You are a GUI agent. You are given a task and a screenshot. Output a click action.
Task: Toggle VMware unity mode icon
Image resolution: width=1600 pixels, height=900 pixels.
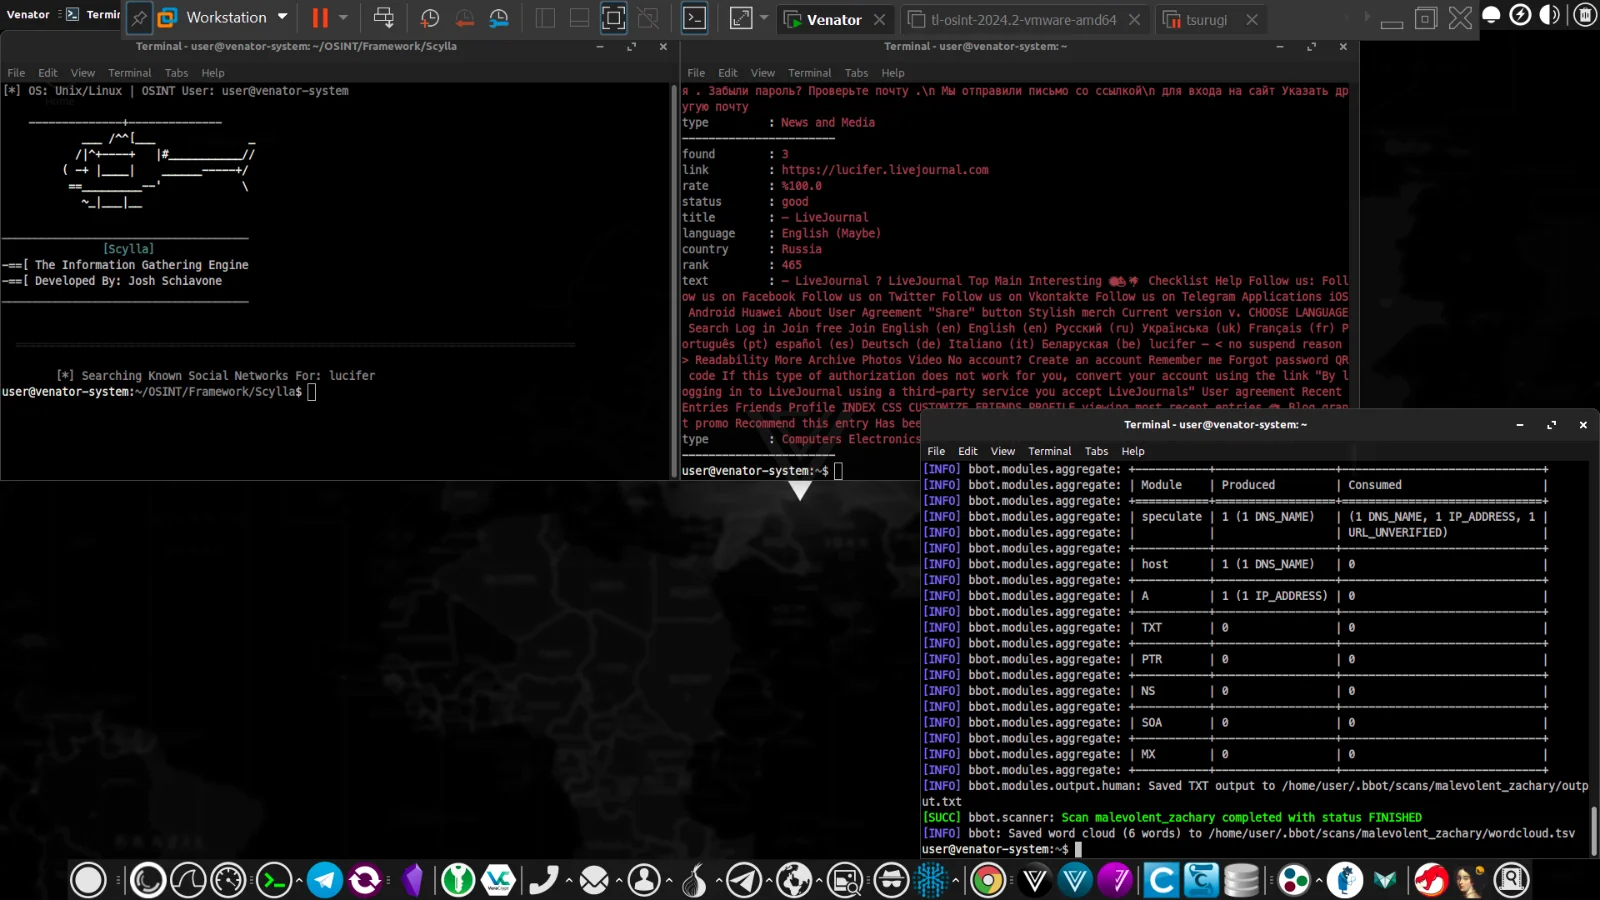(x=648, y=18)
